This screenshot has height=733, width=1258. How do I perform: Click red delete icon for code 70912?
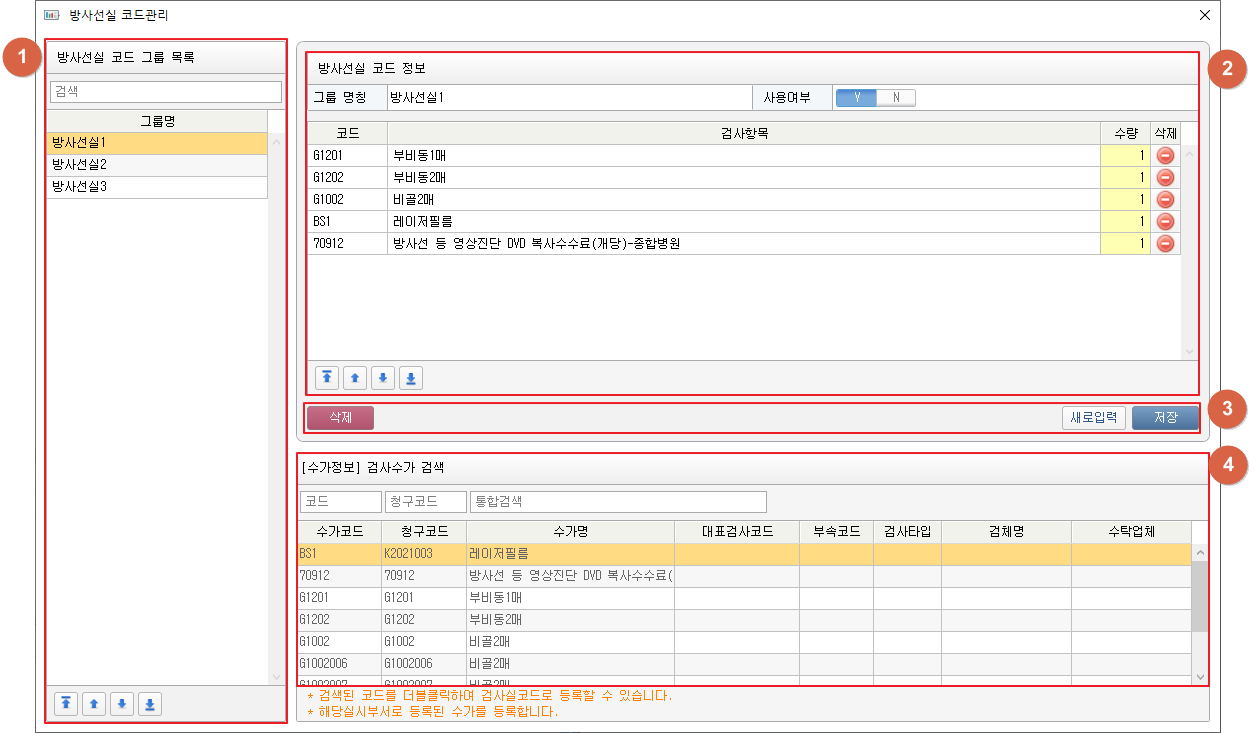[1165, 243]
